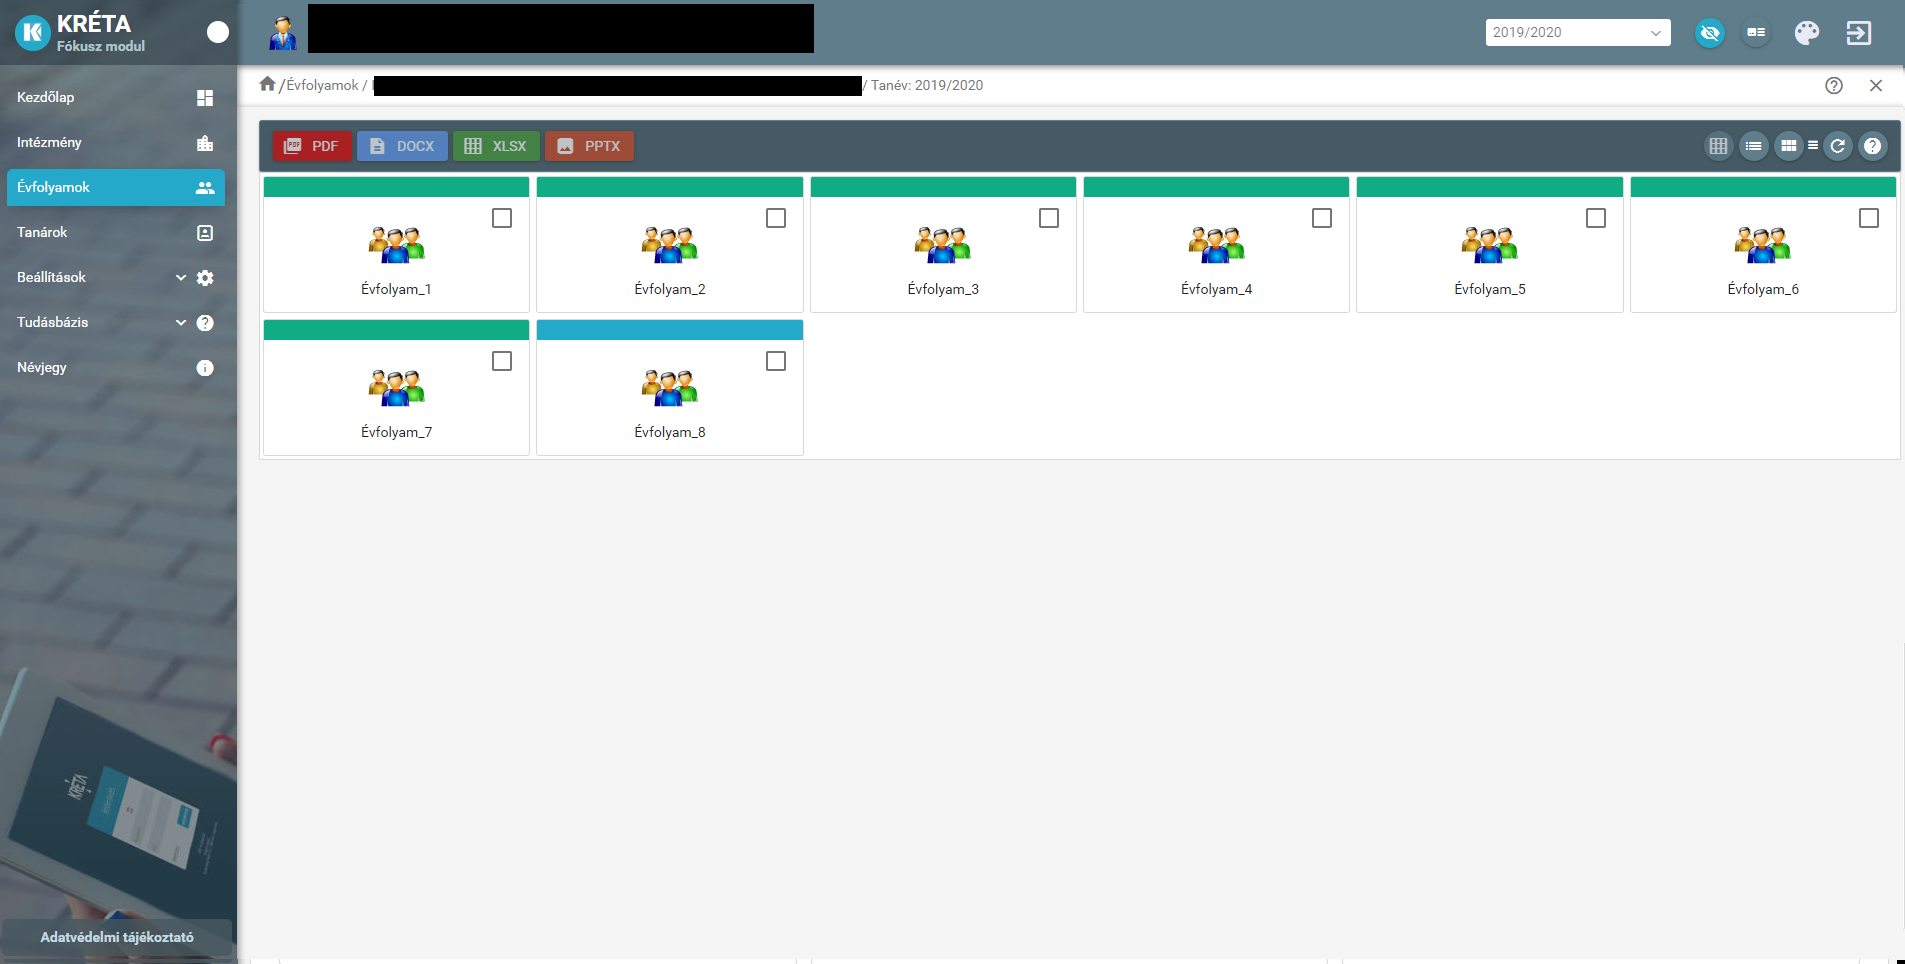Check the Évfolyam_2 checkbox
Image resolution: width=1905 pixels, height=964 pixels.
point(776,218)
